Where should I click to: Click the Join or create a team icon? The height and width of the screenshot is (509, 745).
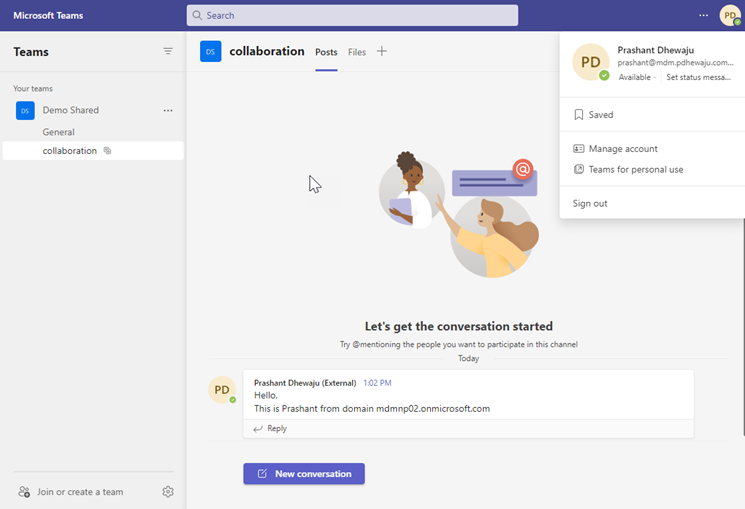(x=24, y=491)
